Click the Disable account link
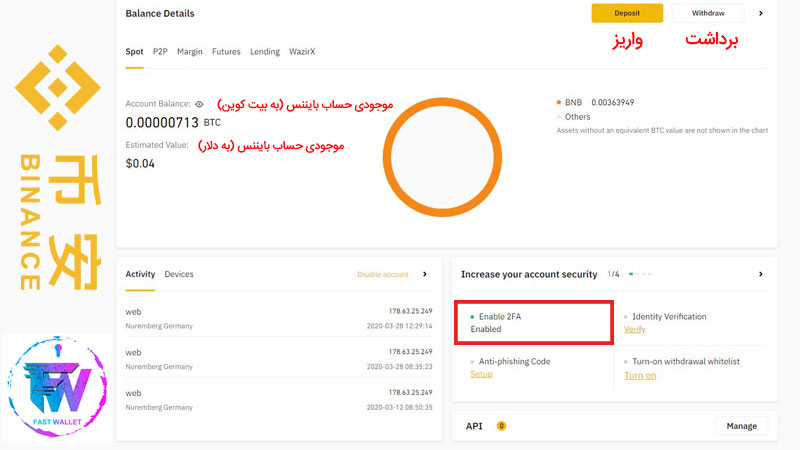800x450 pixels. pos(383,274)
